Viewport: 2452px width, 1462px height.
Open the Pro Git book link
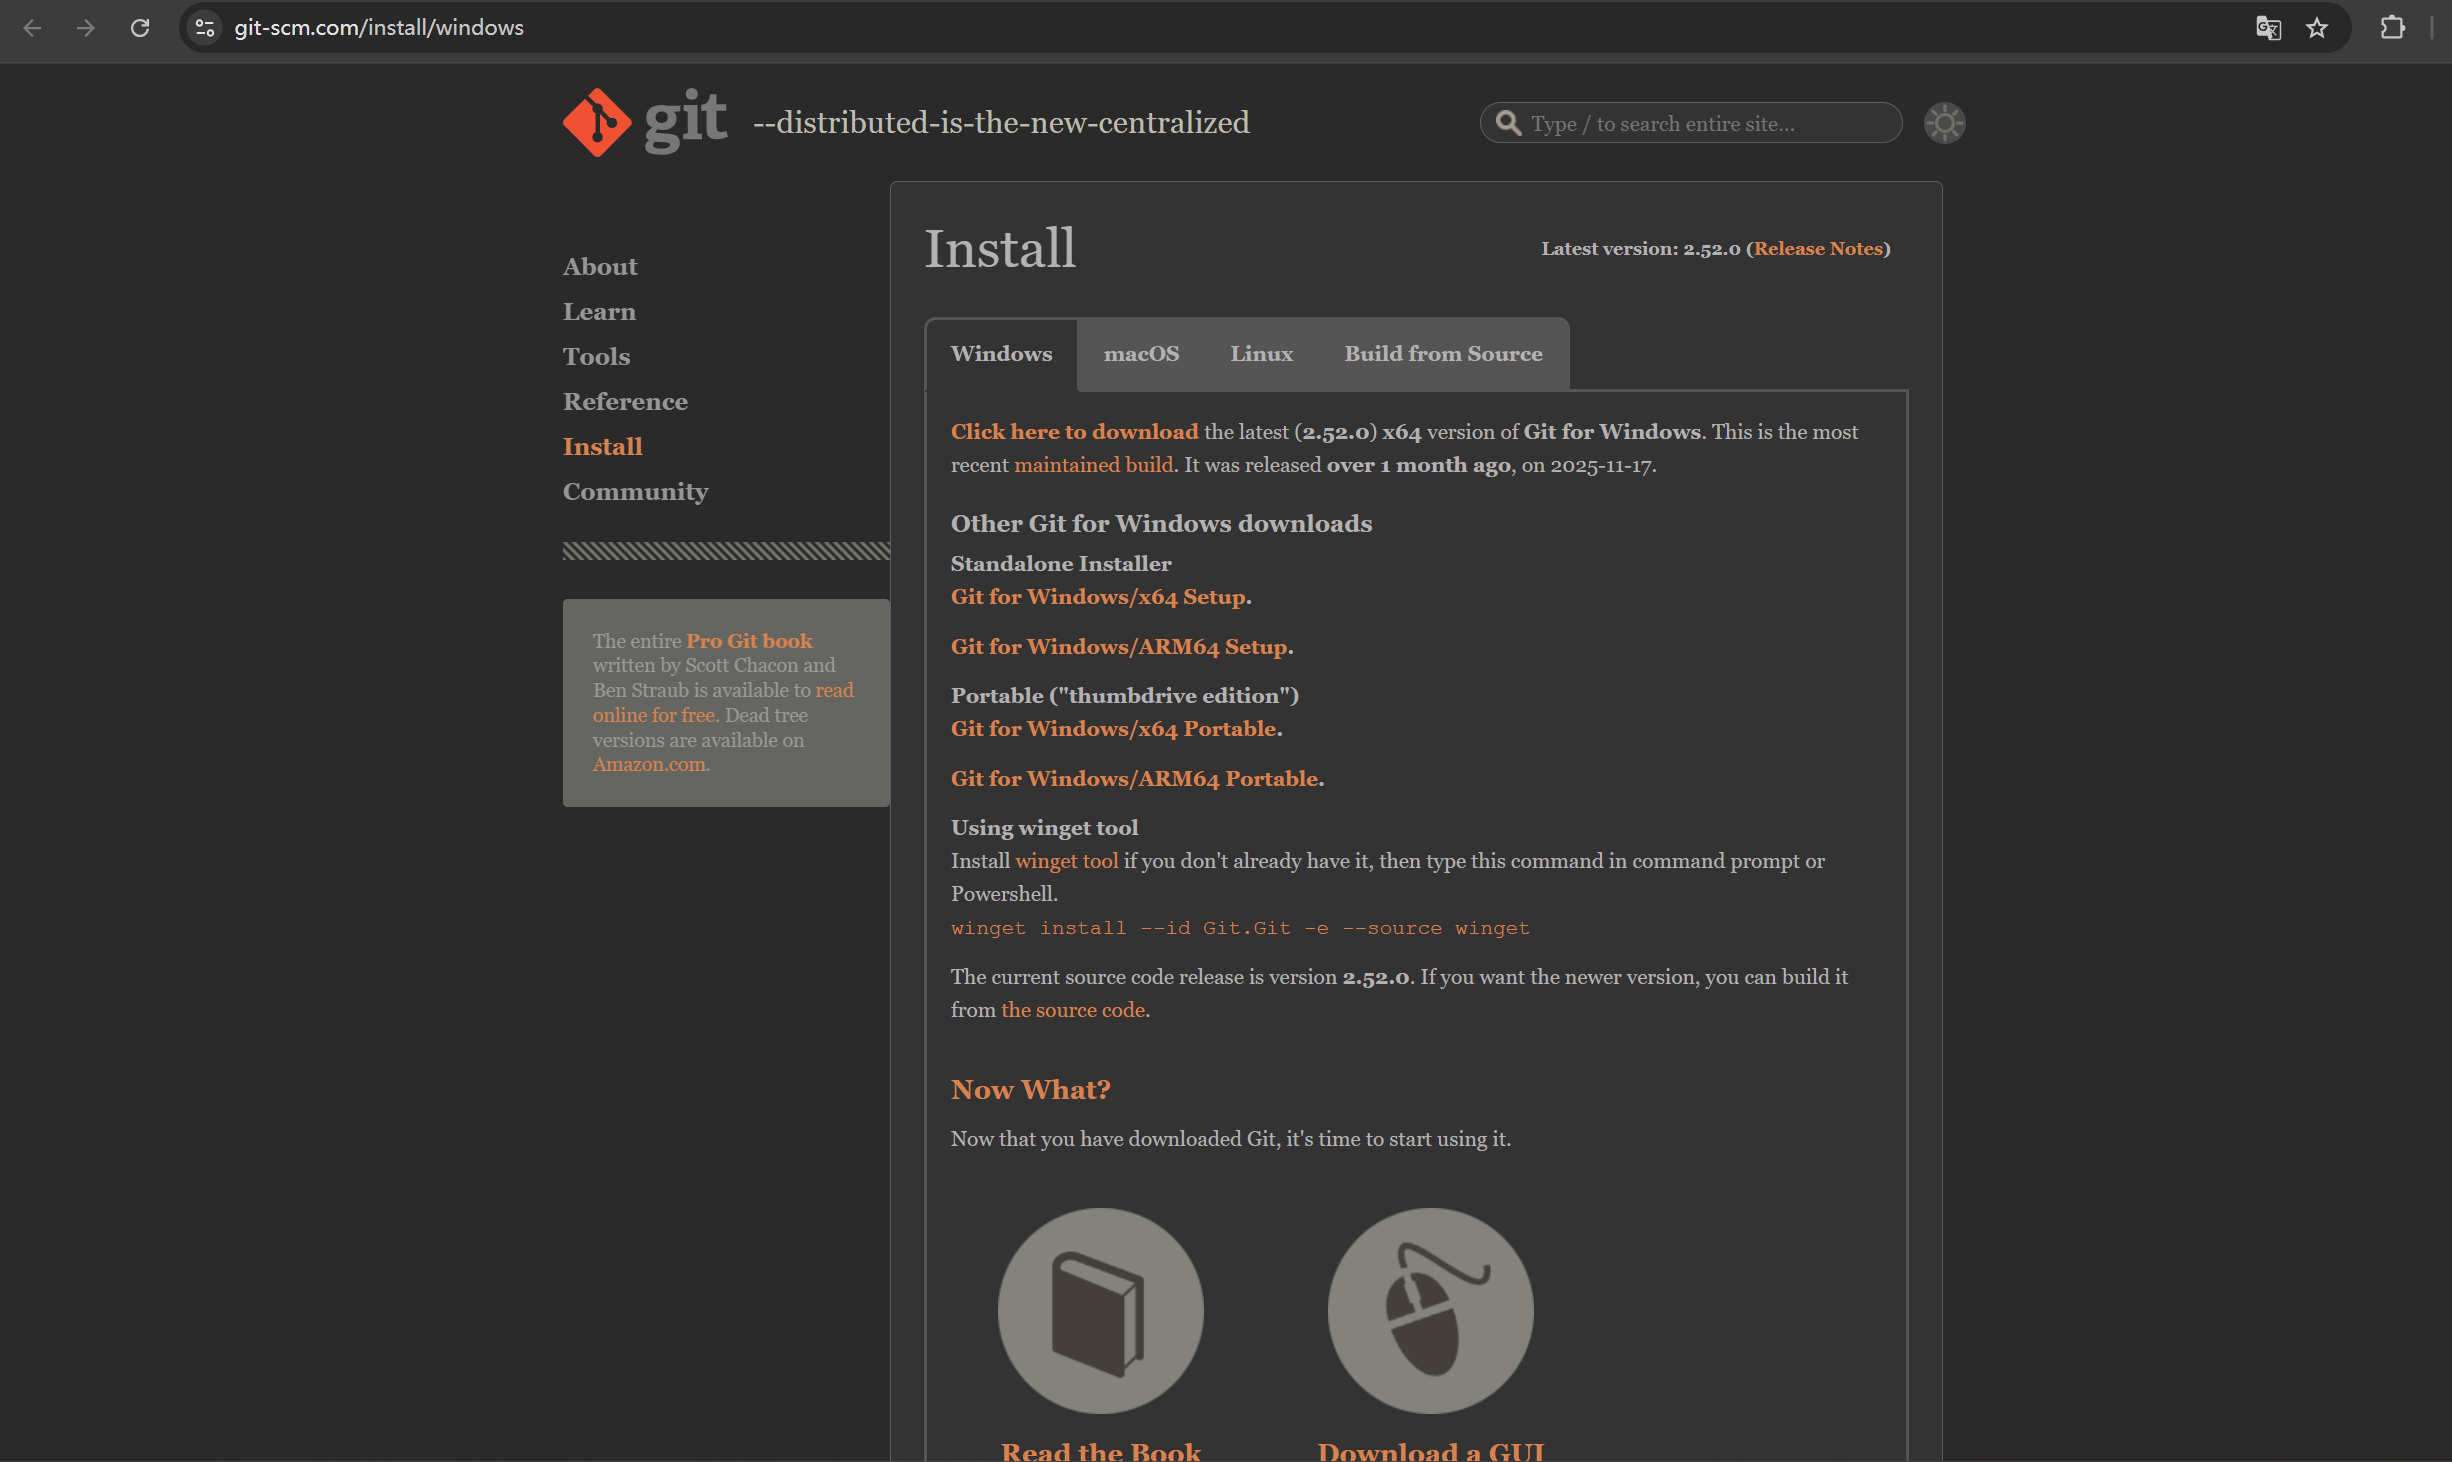click(749, 641)
